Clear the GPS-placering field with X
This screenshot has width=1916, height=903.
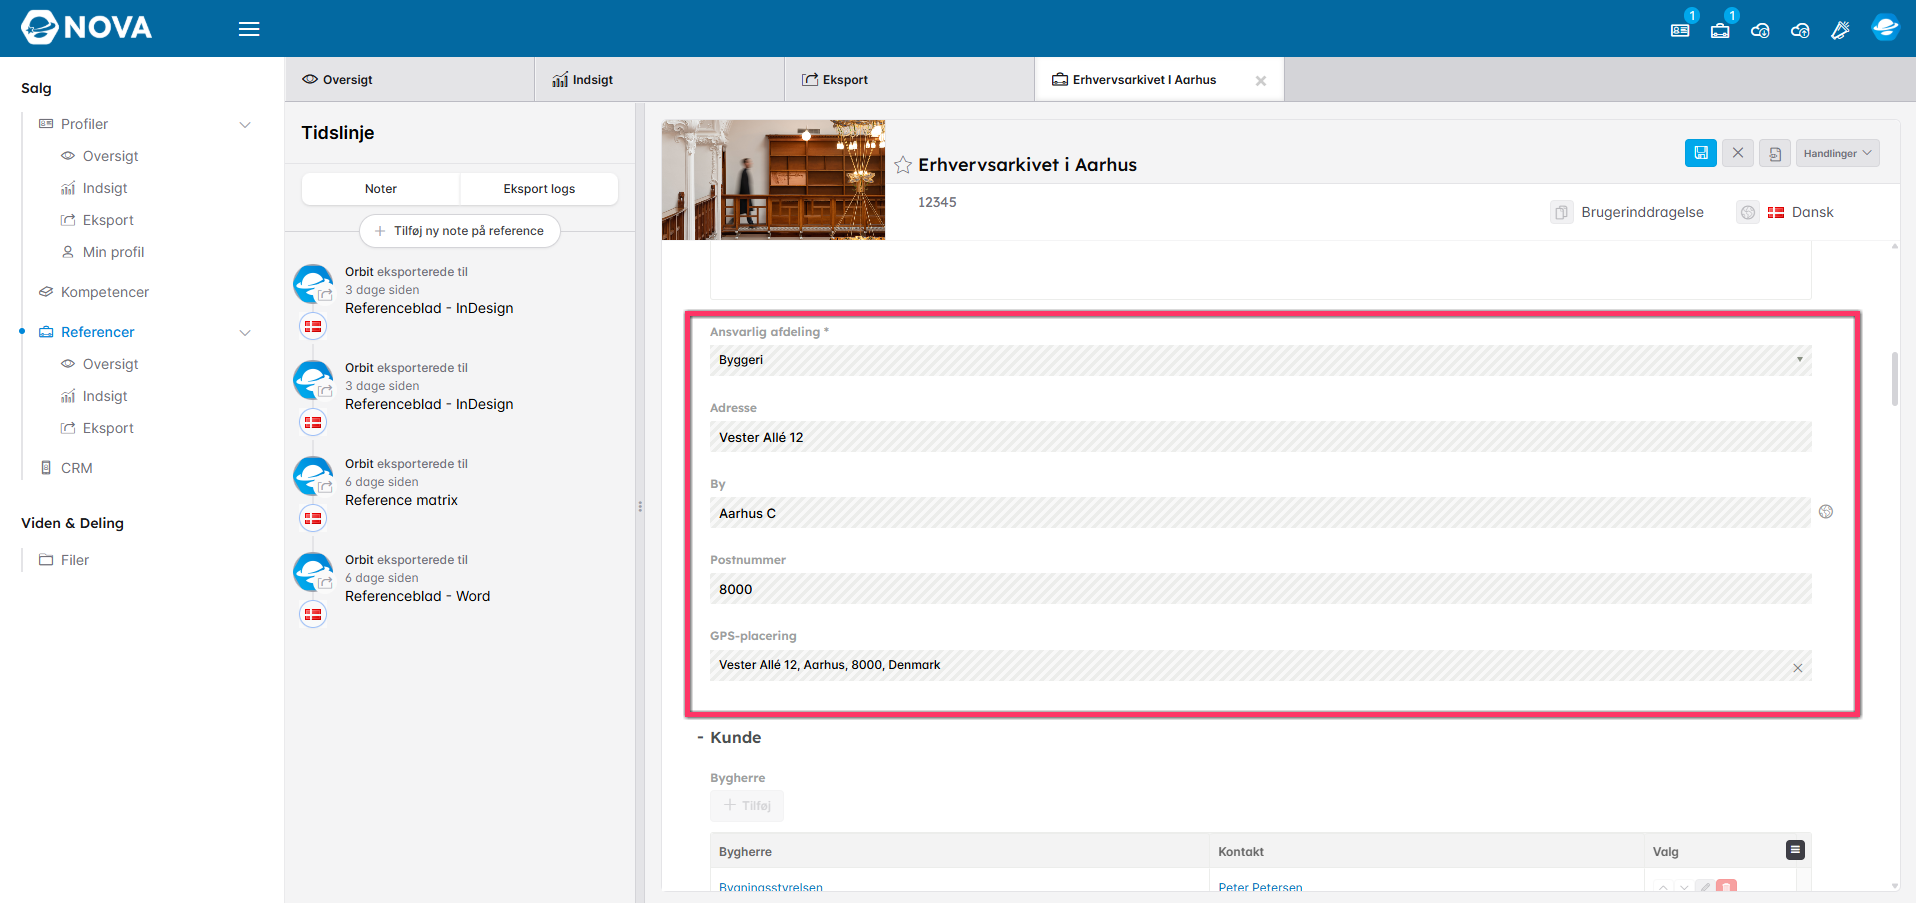click(x=1797, y=667)
